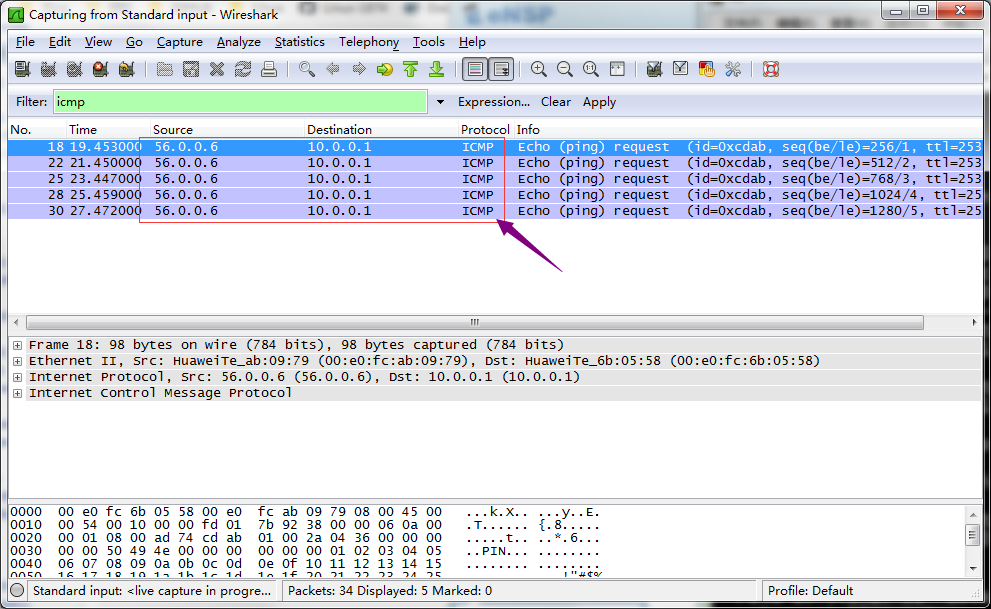Click packet list horizontal scrollbar thumb
The image size is (991, 609).
point(475,322)
